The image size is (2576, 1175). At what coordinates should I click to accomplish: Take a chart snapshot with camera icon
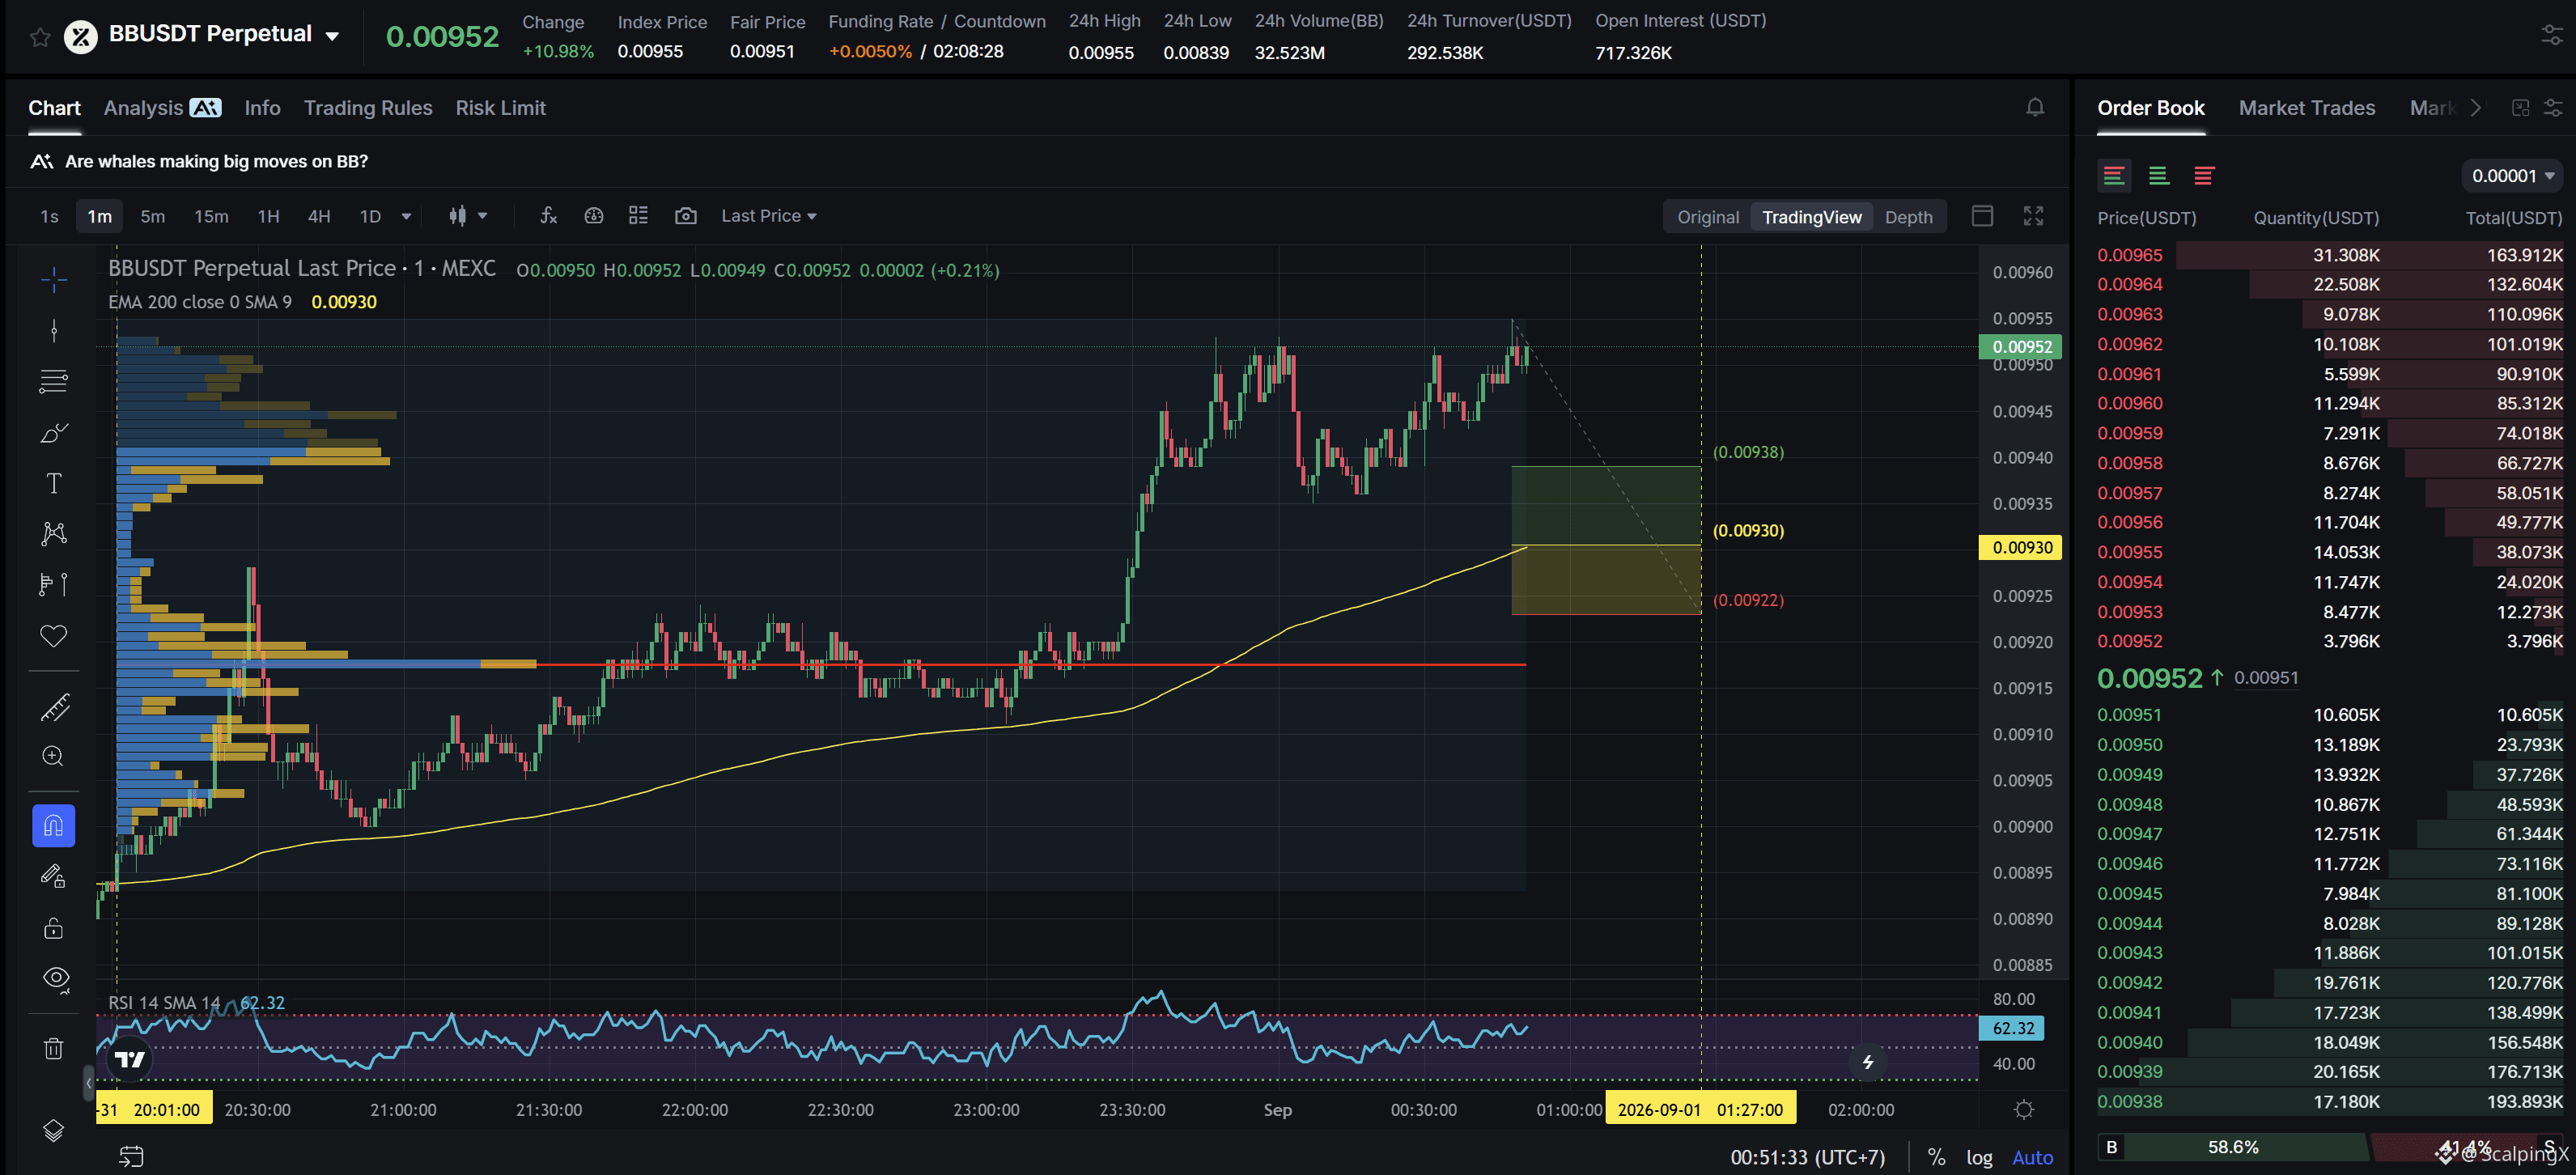coord(686,216)
